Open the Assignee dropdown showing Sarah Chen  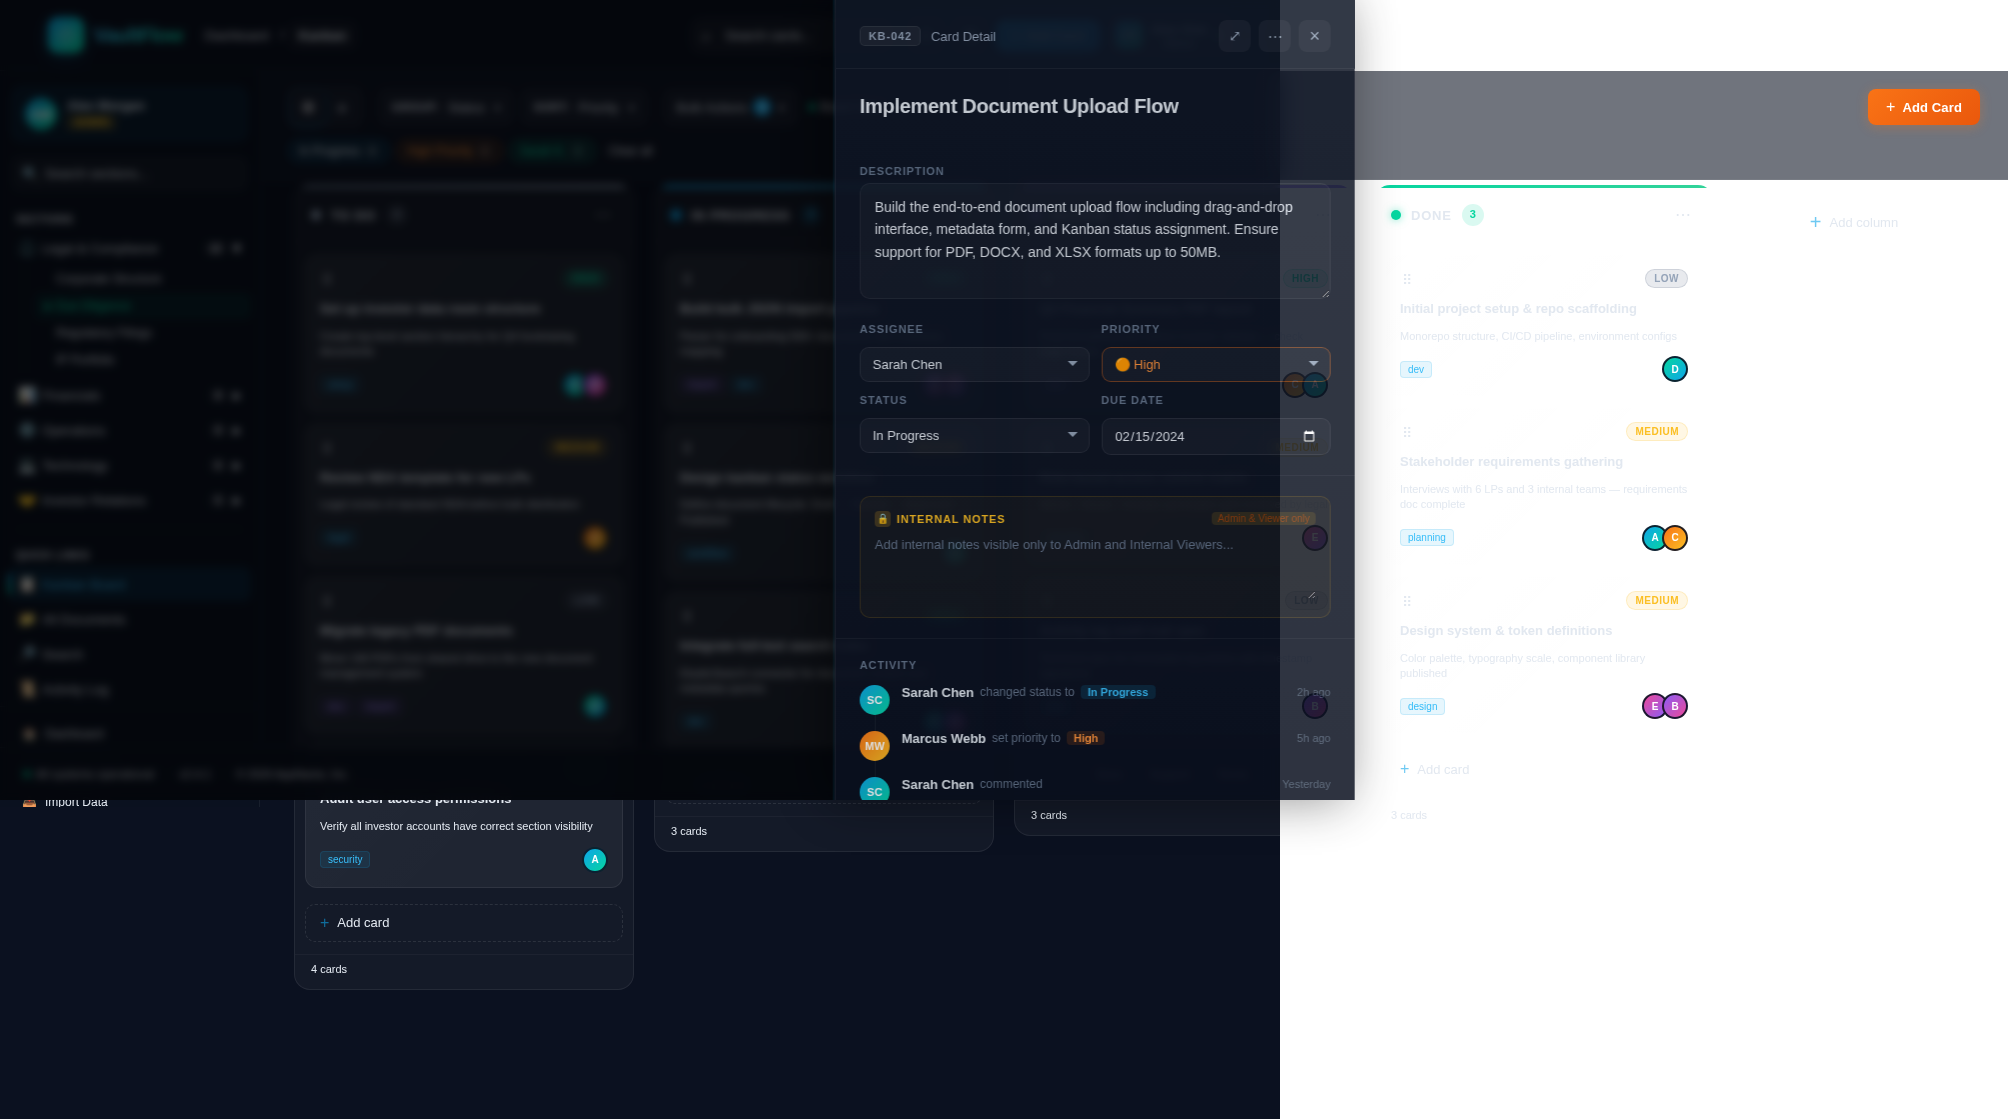[x=974, y=364]
